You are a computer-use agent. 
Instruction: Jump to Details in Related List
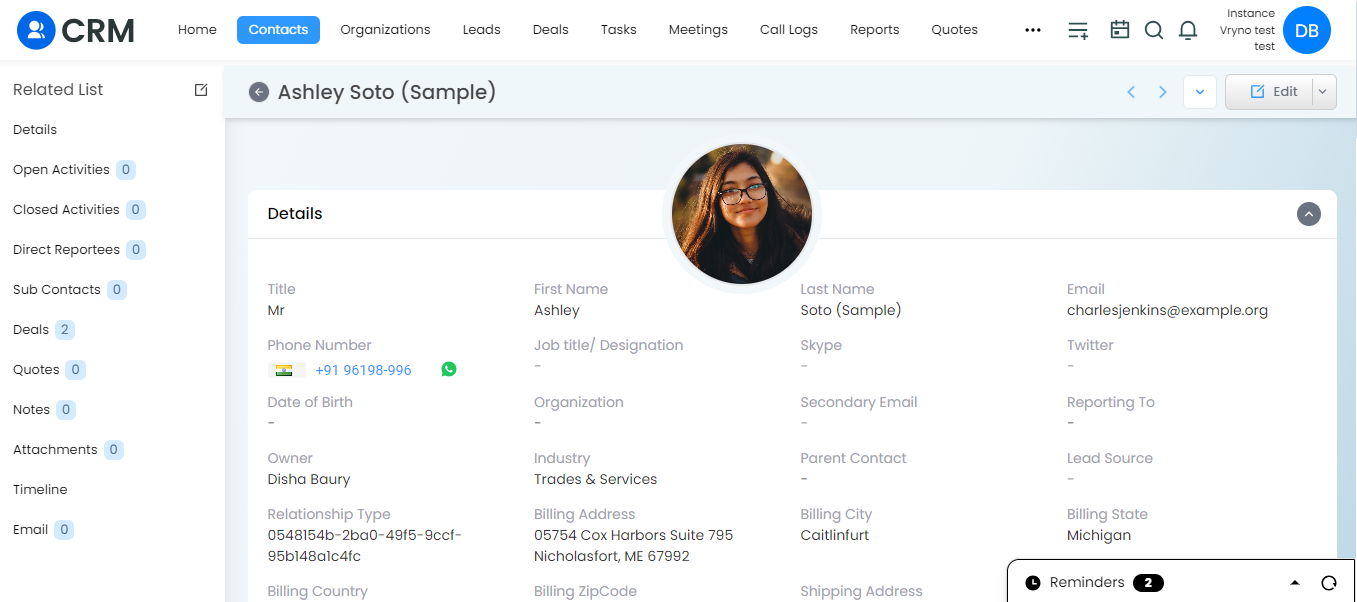pyautogui.click(x=35, y=130)
